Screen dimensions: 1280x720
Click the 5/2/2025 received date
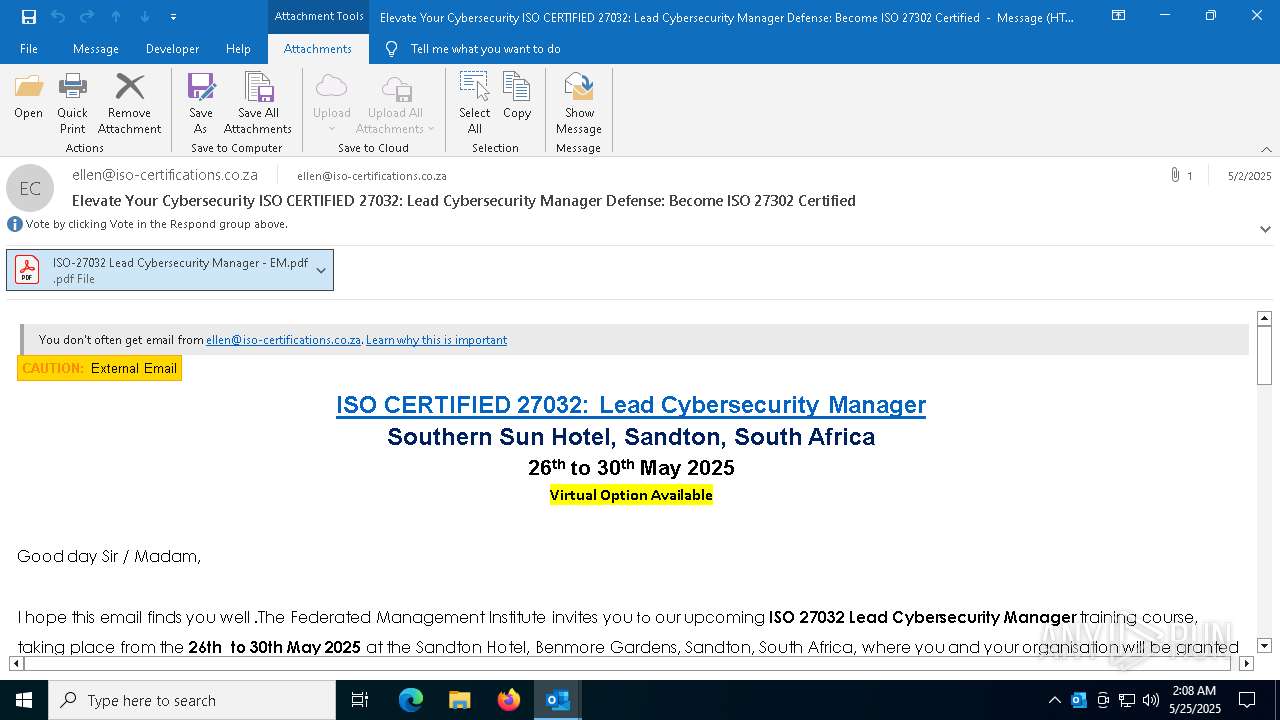pyautogui.click(x=1249, y=176)
